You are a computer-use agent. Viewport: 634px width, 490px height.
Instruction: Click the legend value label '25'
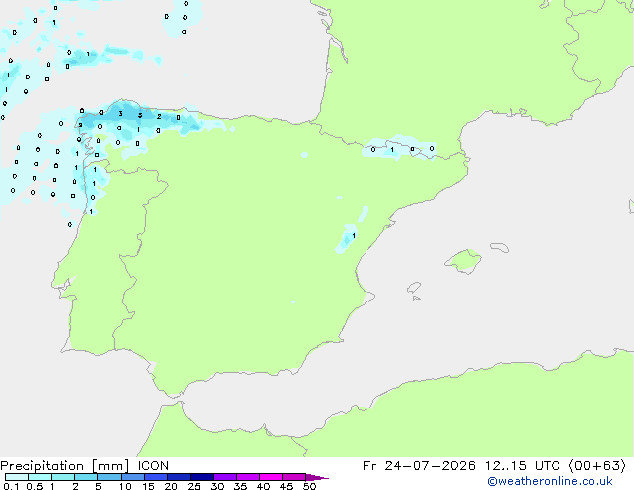tap(194, 486)
